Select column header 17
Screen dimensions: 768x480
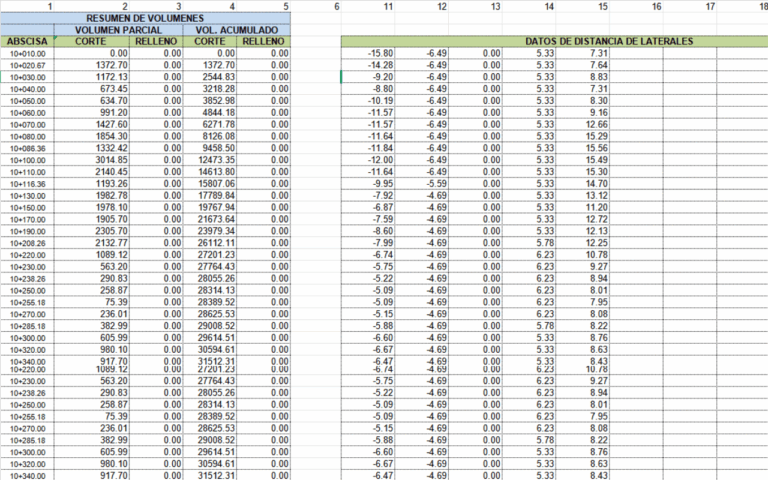tap(710, 6)
